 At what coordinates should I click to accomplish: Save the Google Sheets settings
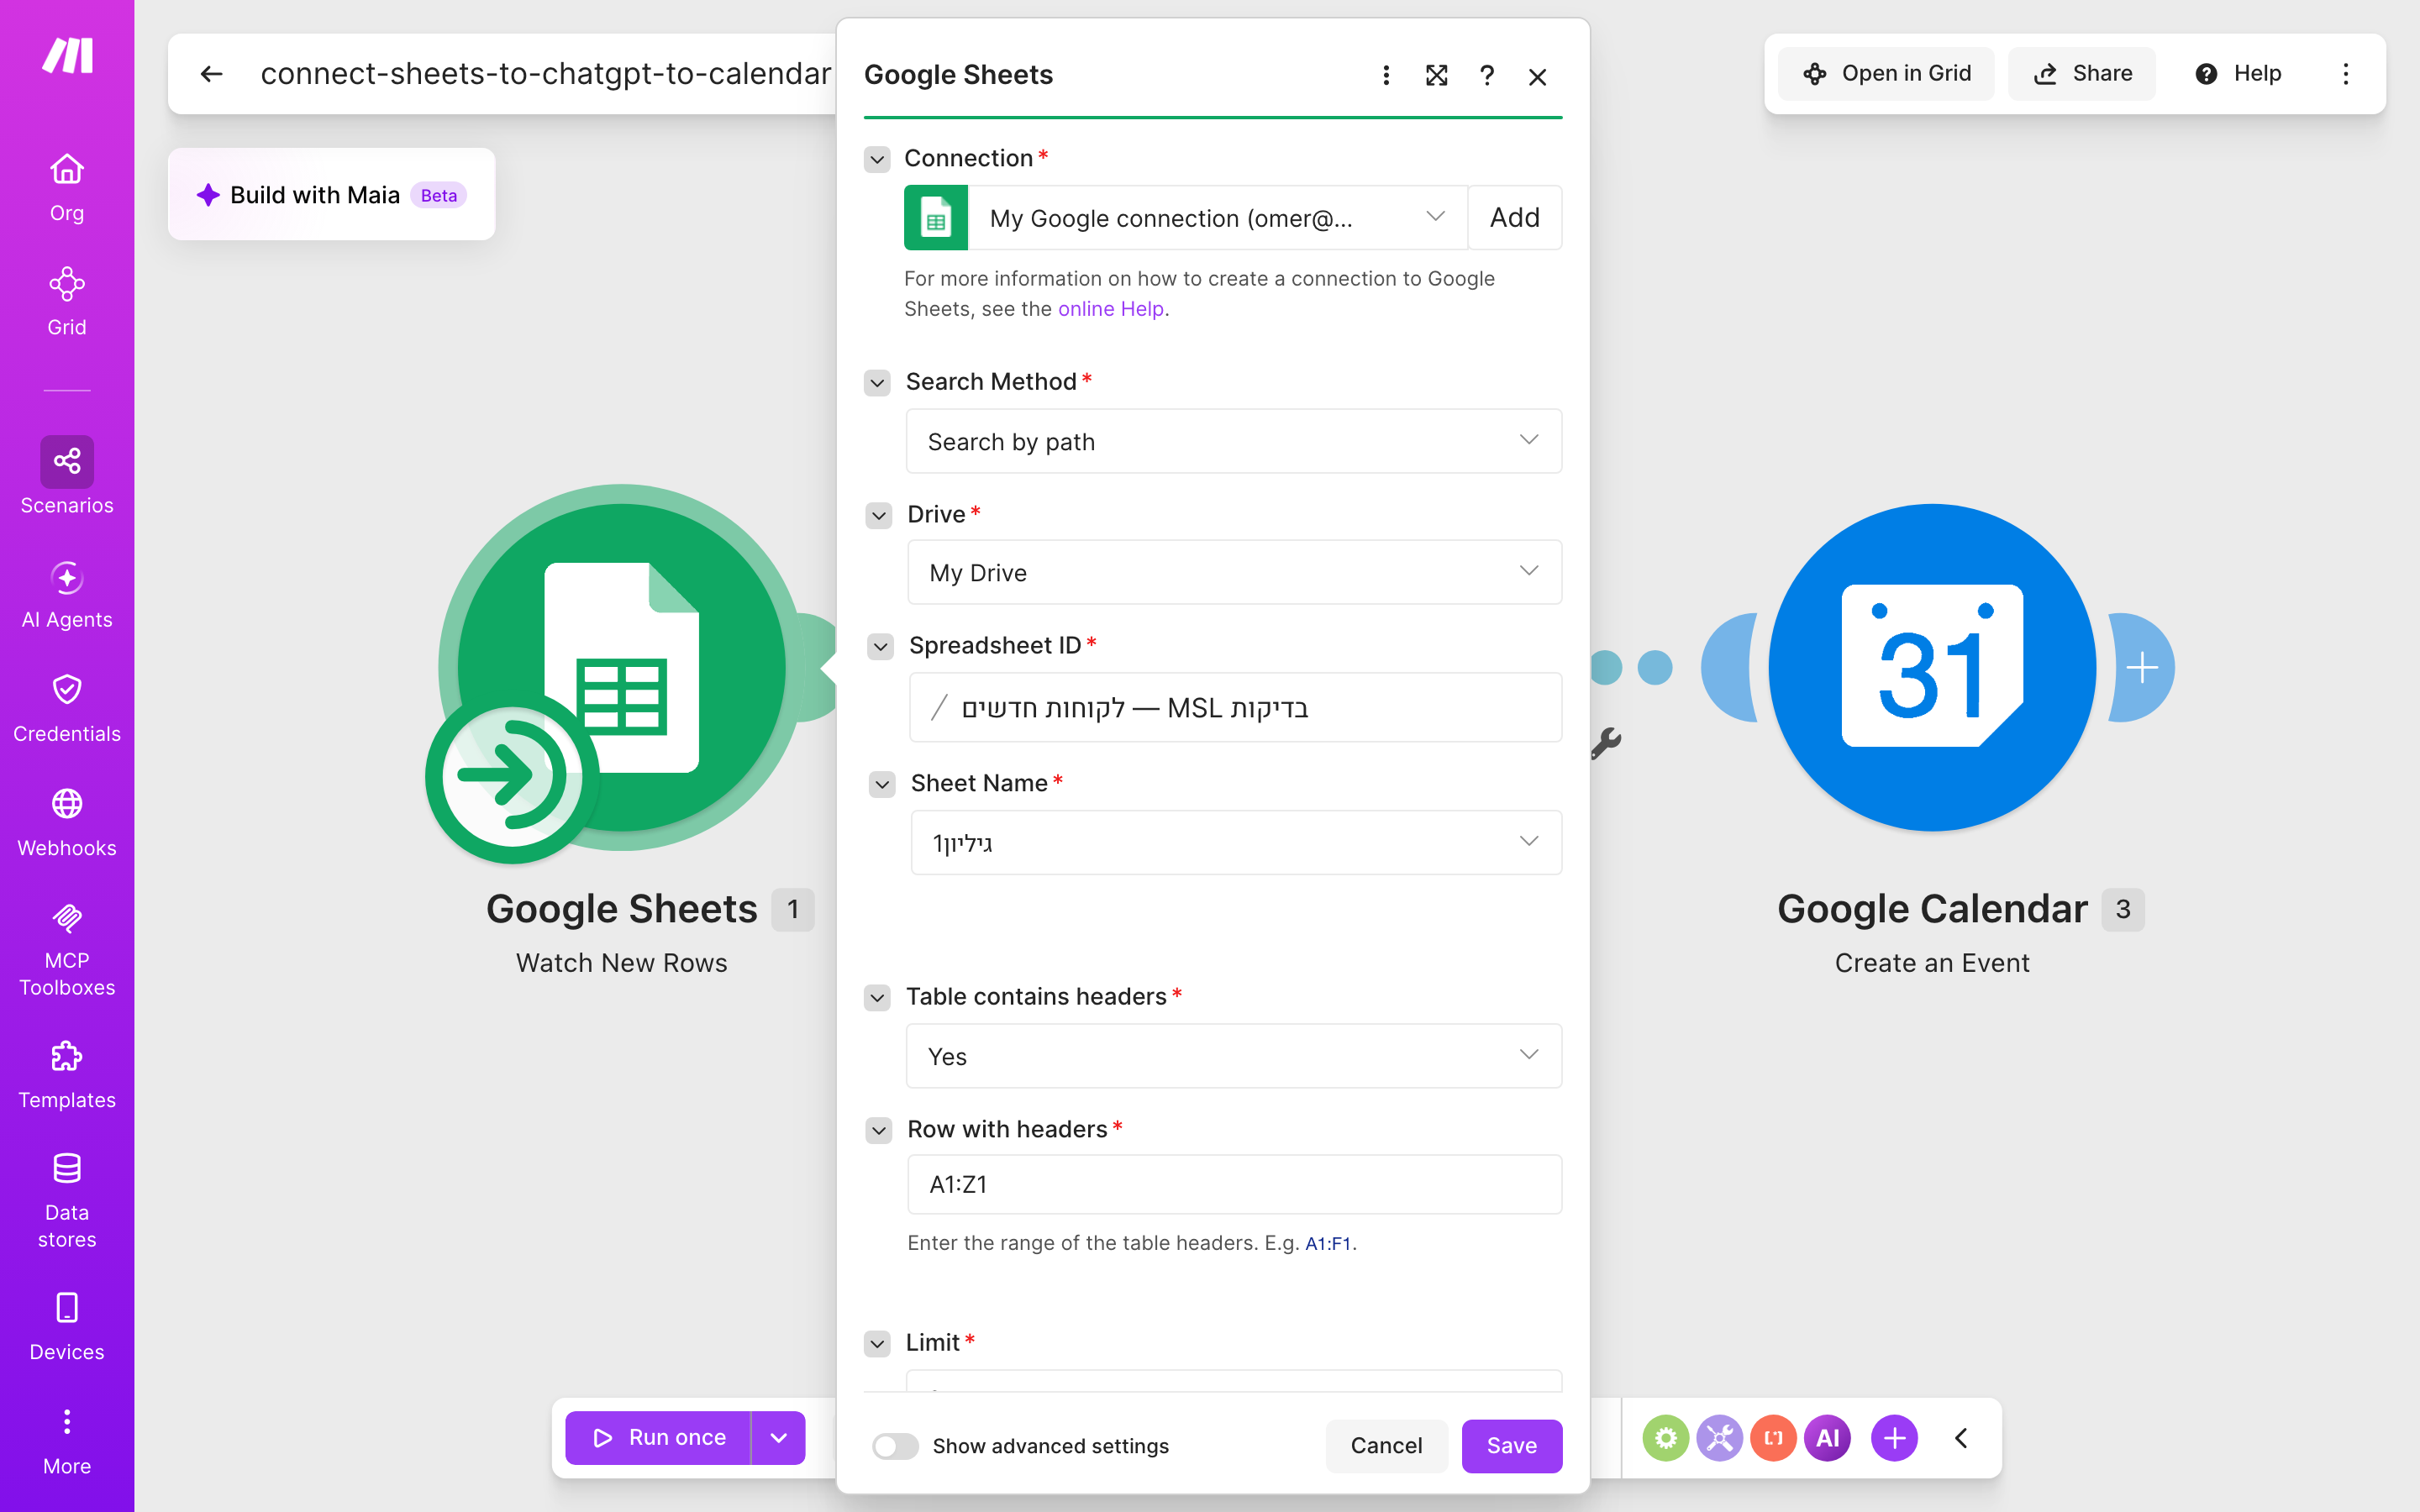[x=1511, y=1446]
